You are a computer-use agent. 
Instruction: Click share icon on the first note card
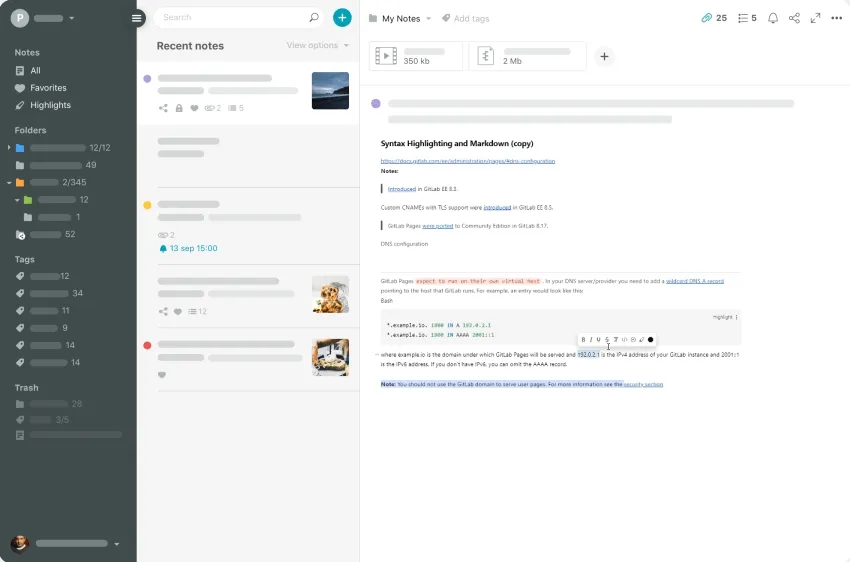(163, 108)
